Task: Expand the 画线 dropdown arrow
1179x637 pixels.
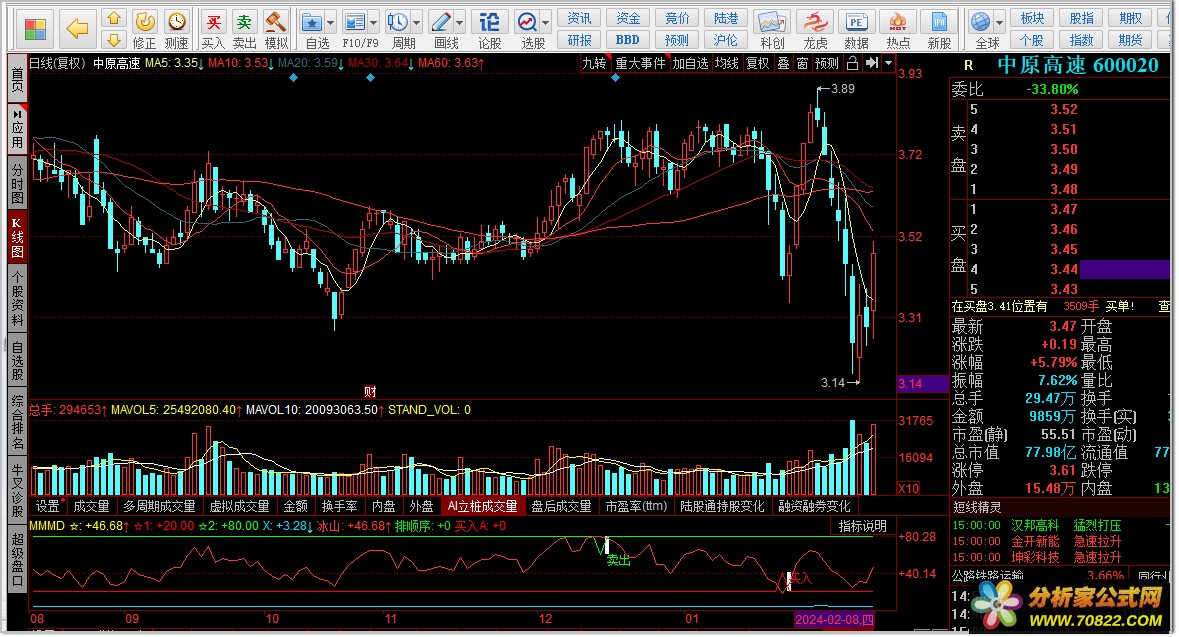Action: (459, 23)
